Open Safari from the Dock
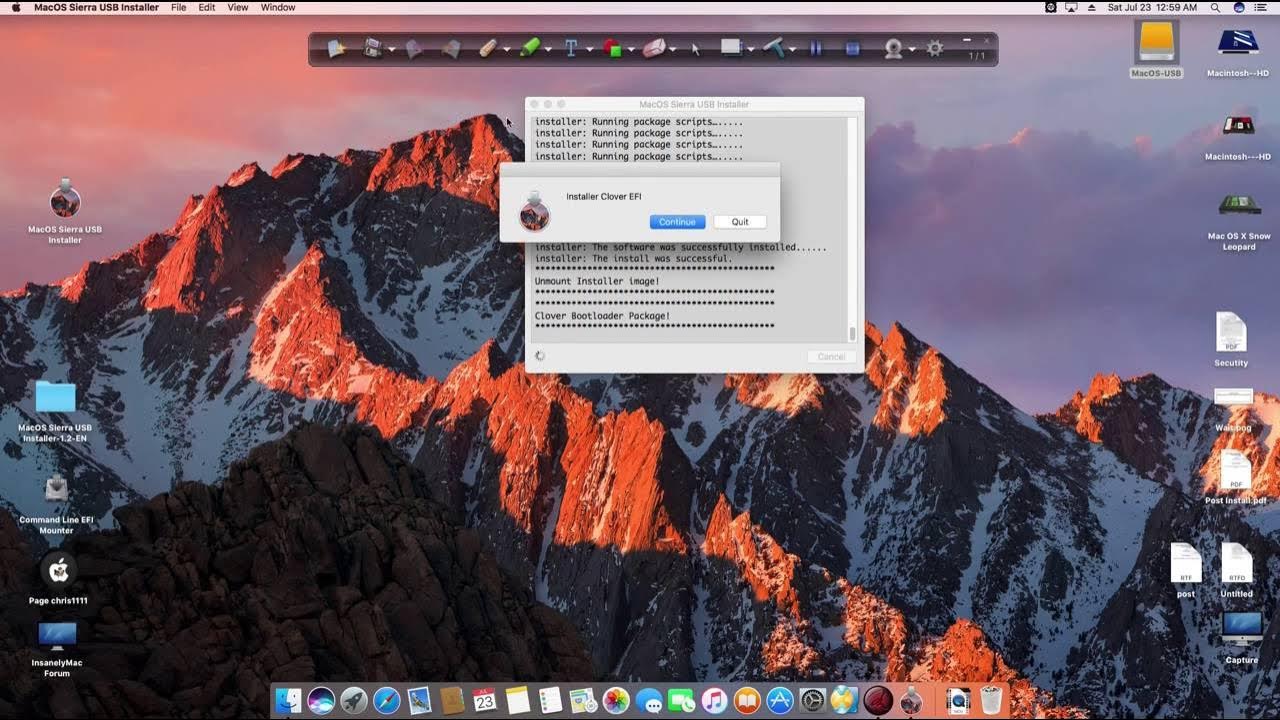The width and height of the screenshot is (1280, 720). click(387, 700)
